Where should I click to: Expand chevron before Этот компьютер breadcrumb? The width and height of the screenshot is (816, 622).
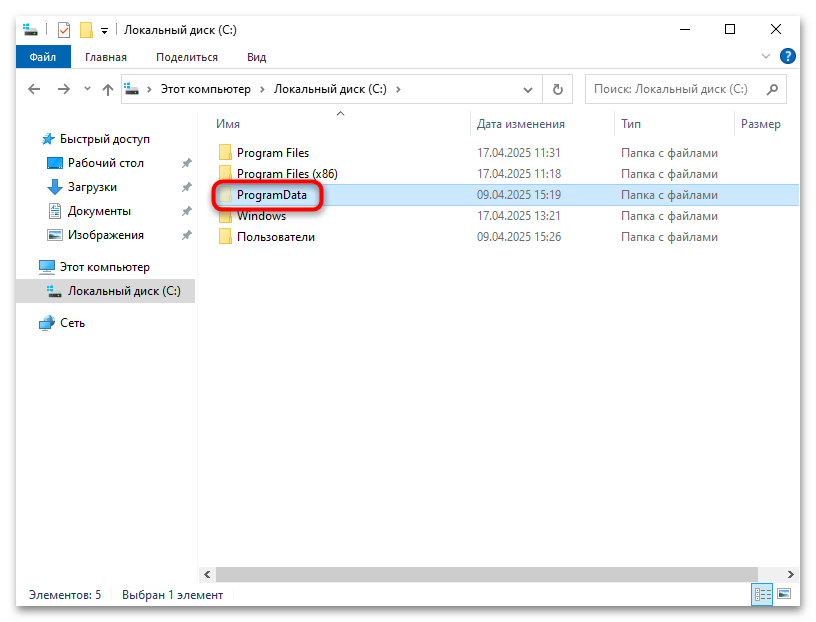149,90
